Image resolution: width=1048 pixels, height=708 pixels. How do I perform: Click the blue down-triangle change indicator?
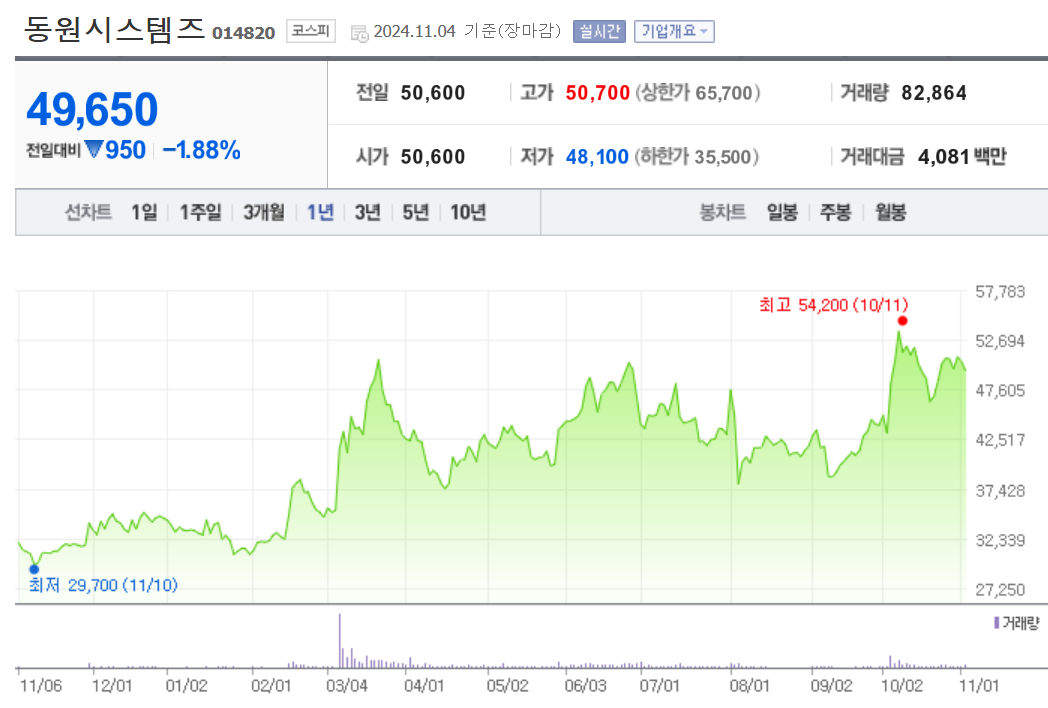[94, 148]
